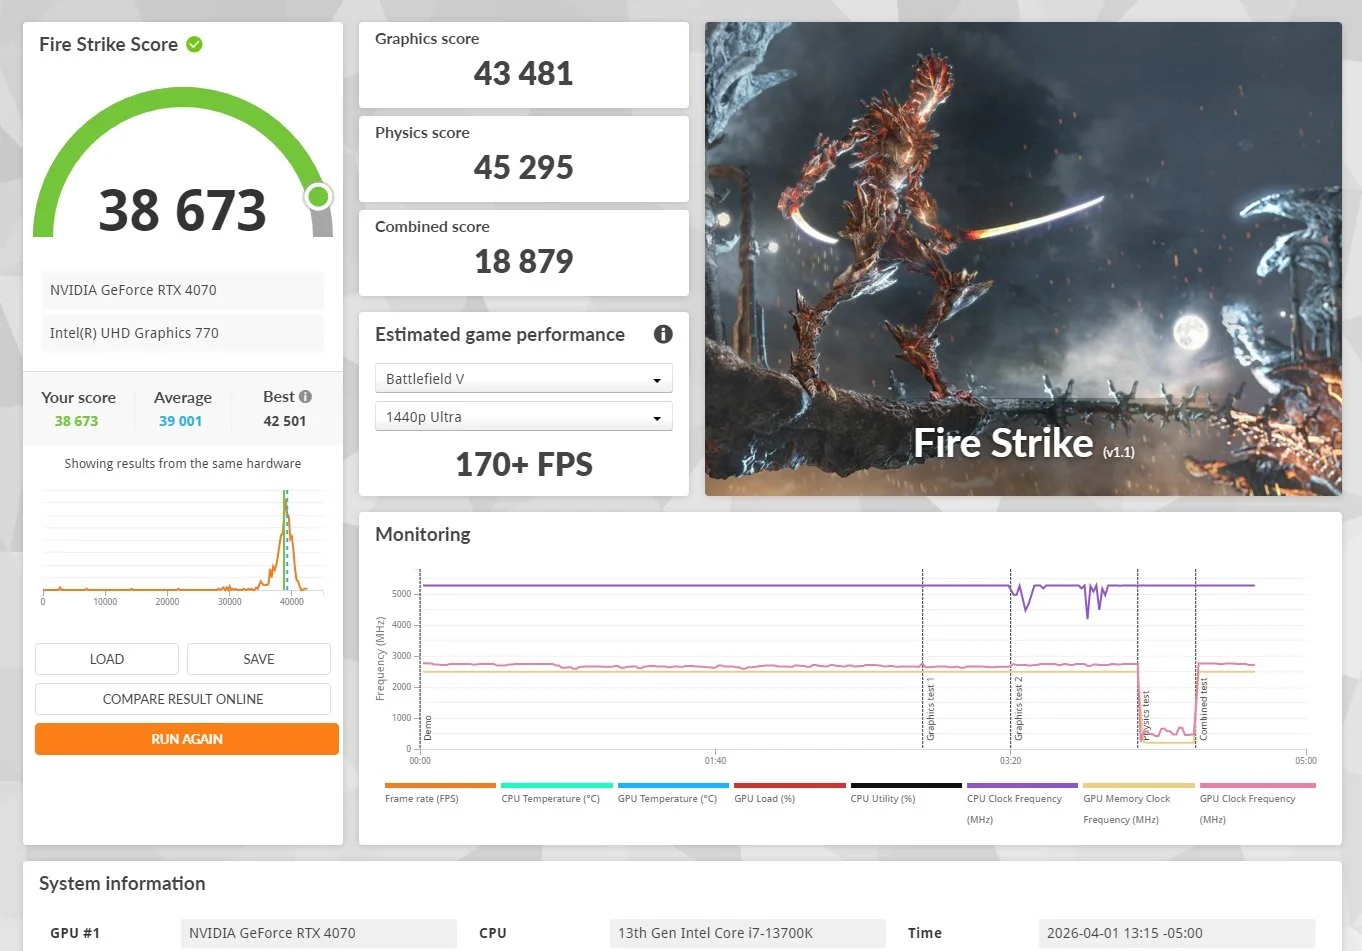Click the CPU value 13th Gen Intel Core i7-13700K
The height and width of the screenshot is (951, 1362).
(x=747, y=933)
